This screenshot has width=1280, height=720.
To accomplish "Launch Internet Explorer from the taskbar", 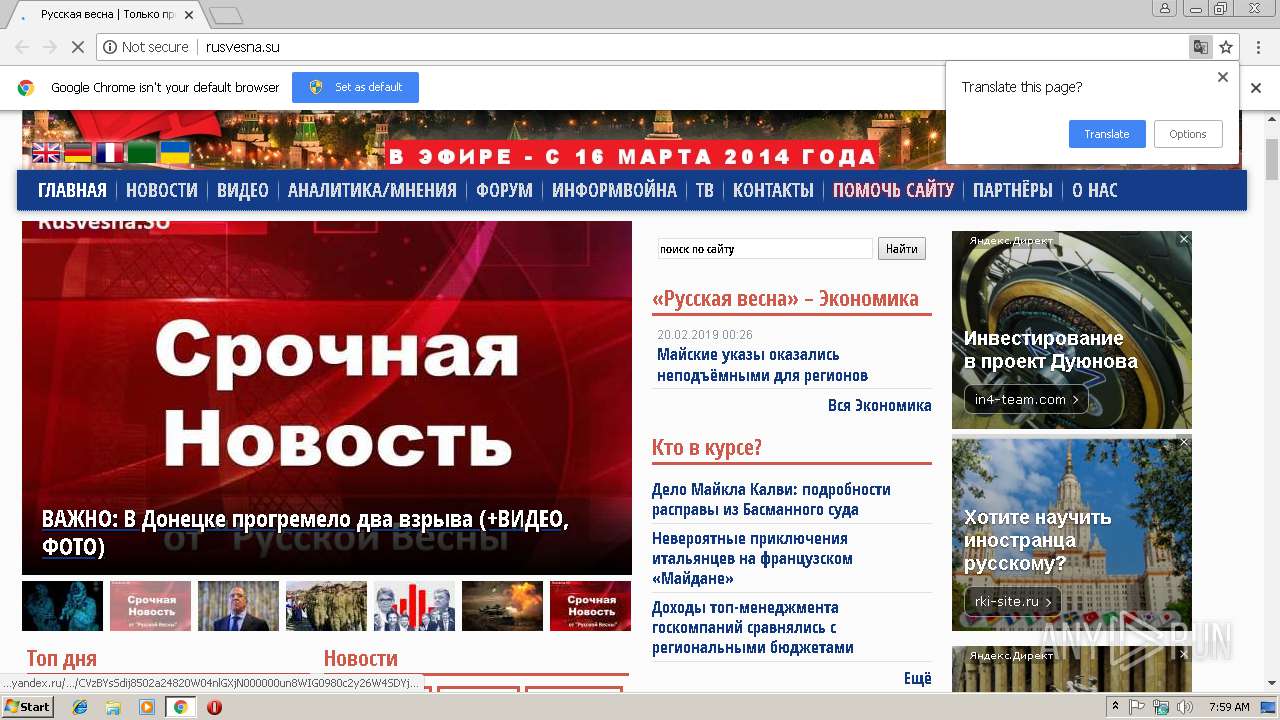I will 80,707.
